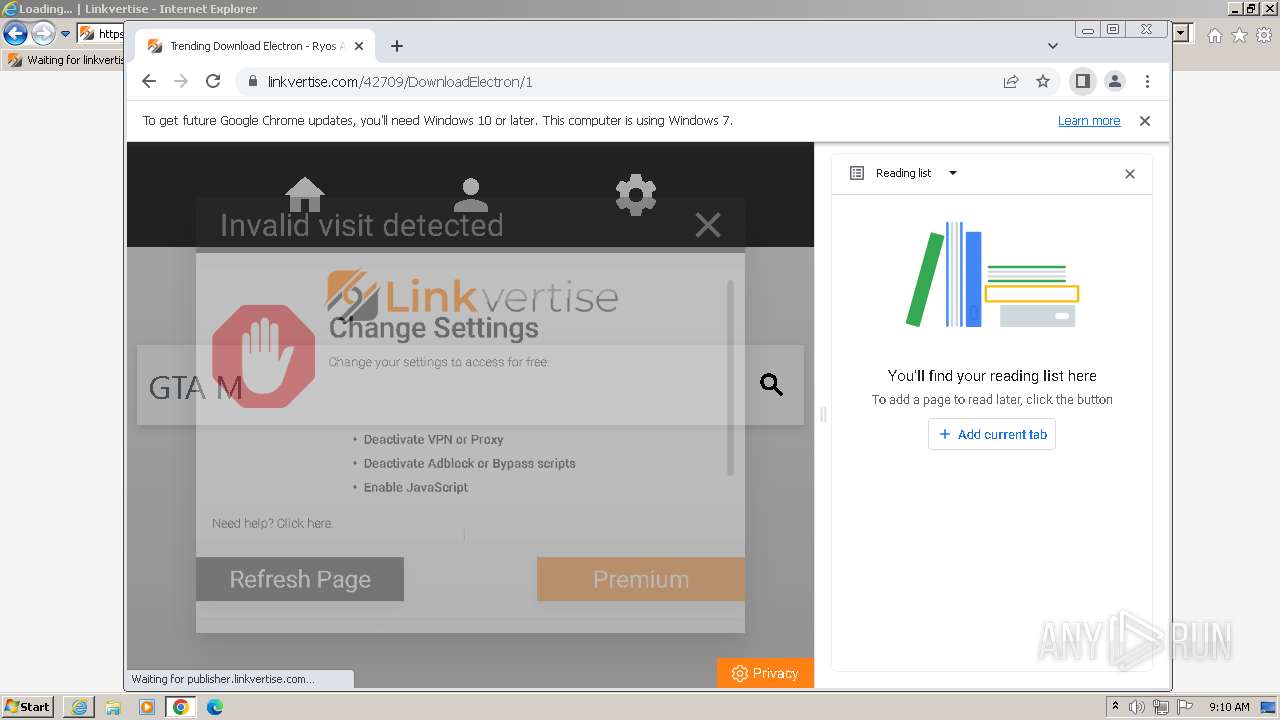Click the Edge taskbar icon
This screenshot has width=1280, height=720.
(x=215, y=707)
